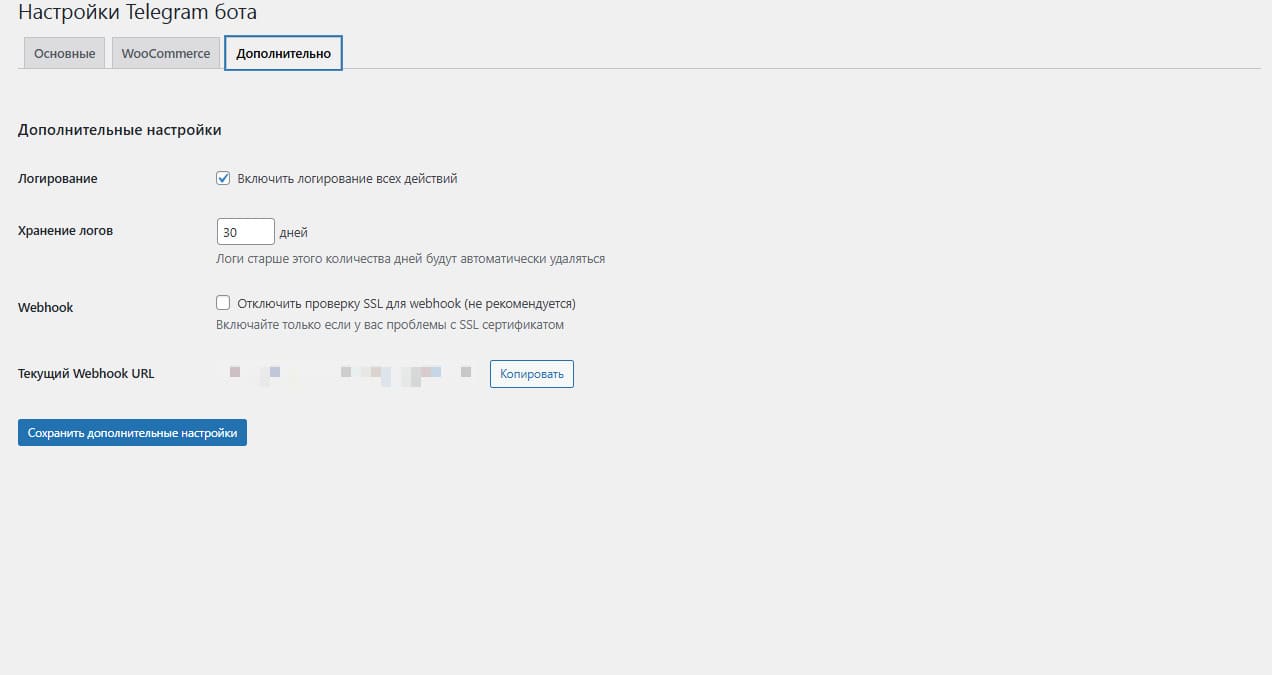1272x675 pixels.
Task: Click the 'Текущий Webhook URL' row label
Action: pyautogui.click(x=86, y=374)
